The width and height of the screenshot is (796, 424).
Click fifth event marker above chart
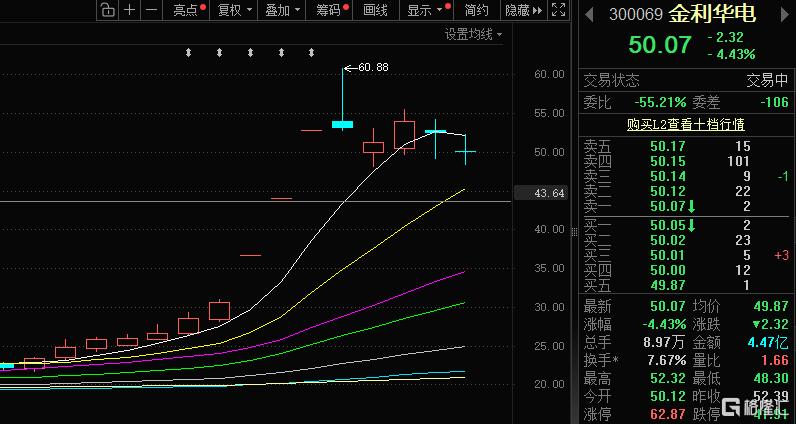pos(312,52)
